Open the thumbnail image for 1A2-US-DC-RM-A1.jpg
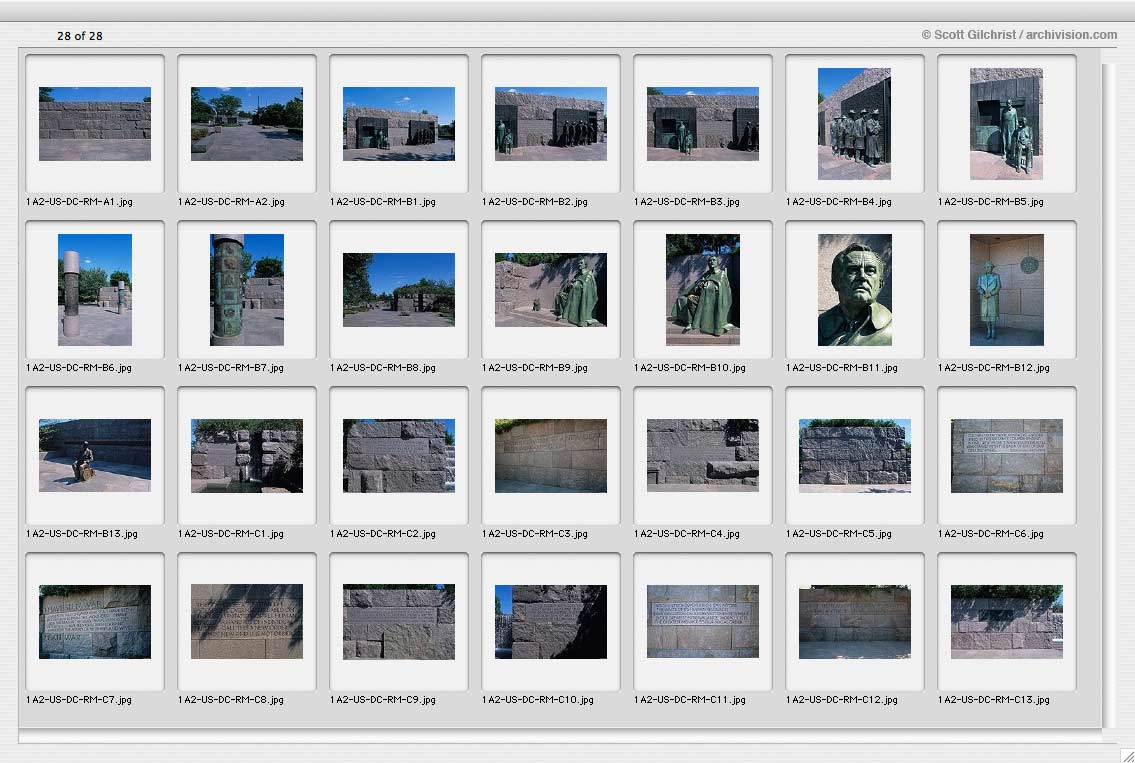 [x=95, y=124]
